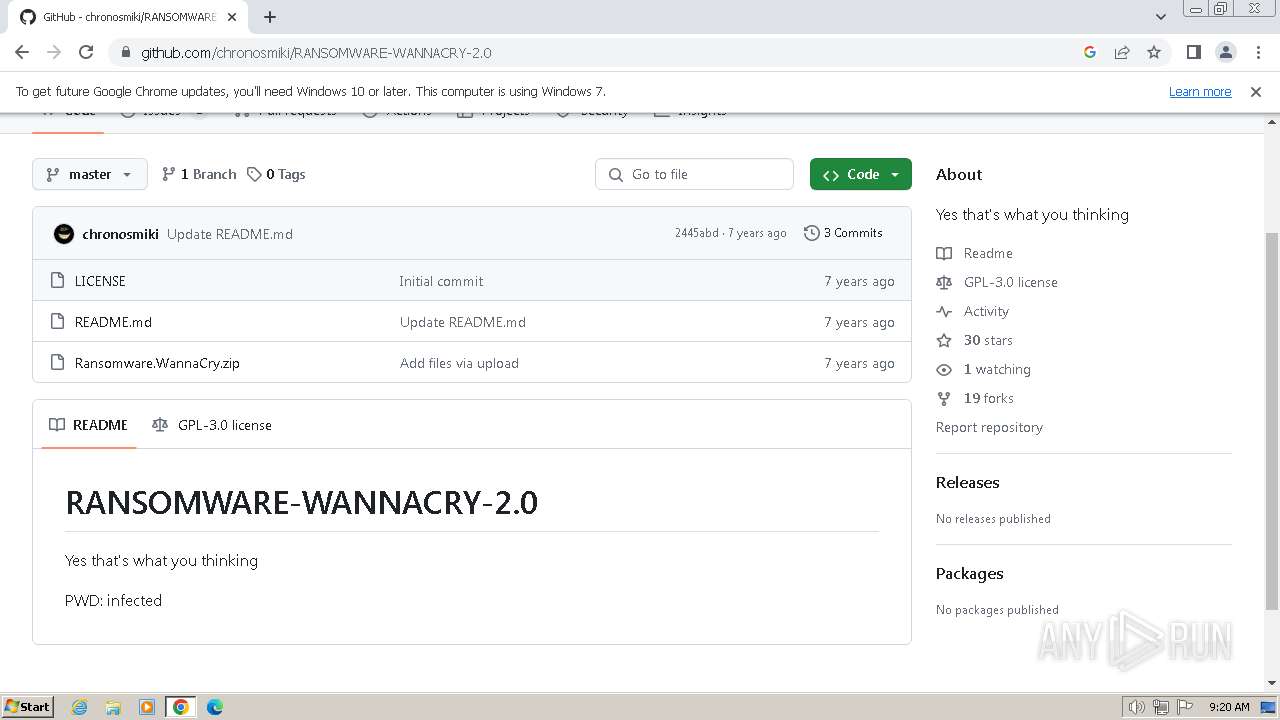
Task: Open Windows Explorer folder from the taskbar
Action: pos(113,707)
